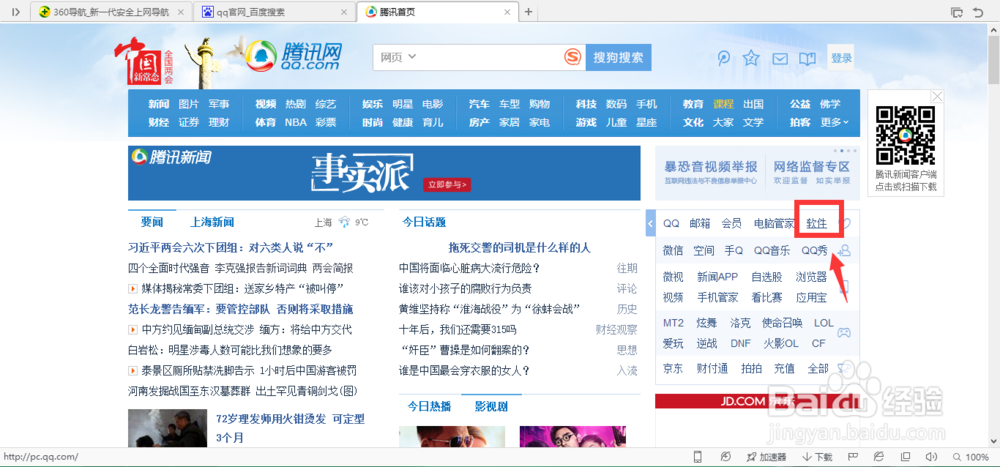The image size is (1000, 467).
Task: Select the 上海新闻 tab
Action: (x=212, y=222)
